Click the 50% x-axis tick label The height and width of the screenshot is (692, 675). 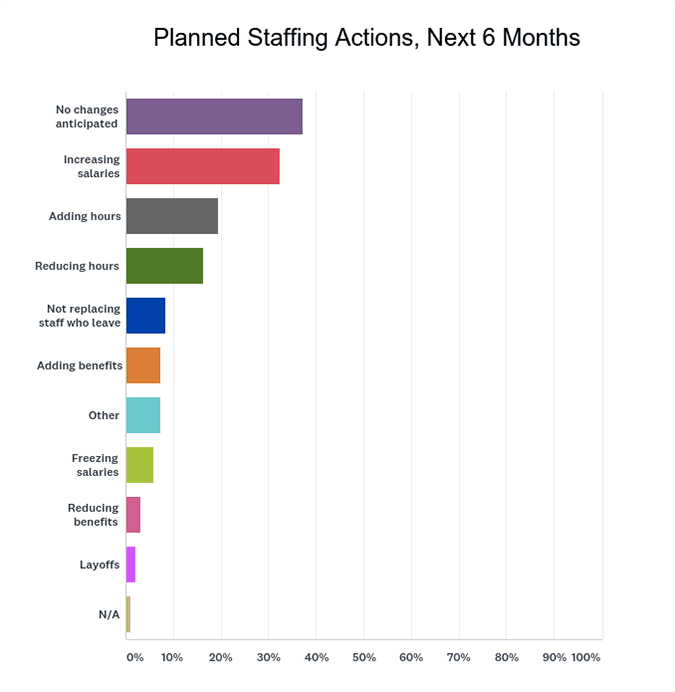pos(363,657)
